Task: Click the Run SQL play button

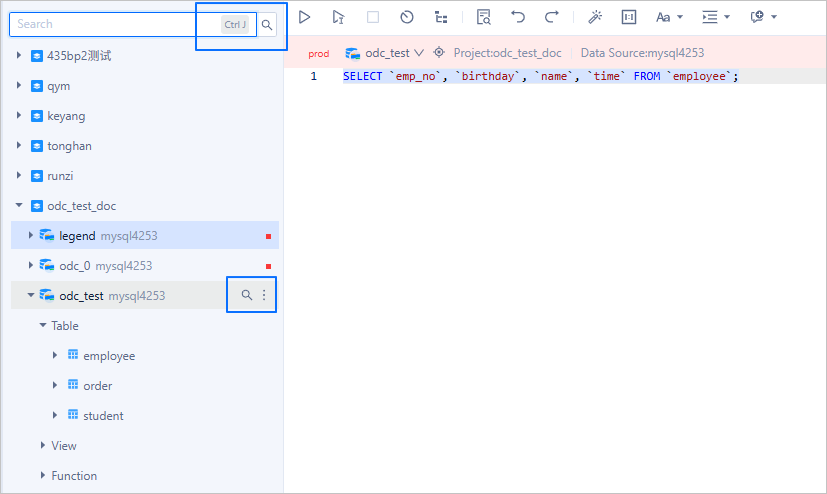Action: pos(305,17)
